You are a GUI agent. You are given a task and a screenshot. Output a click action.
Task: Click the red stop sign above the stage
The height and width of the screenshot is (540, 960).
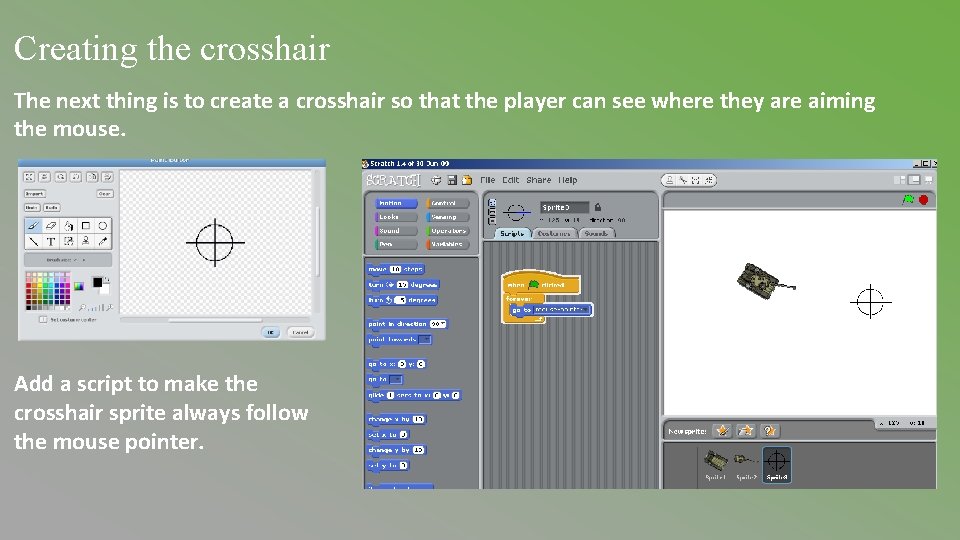coord(924,200)
